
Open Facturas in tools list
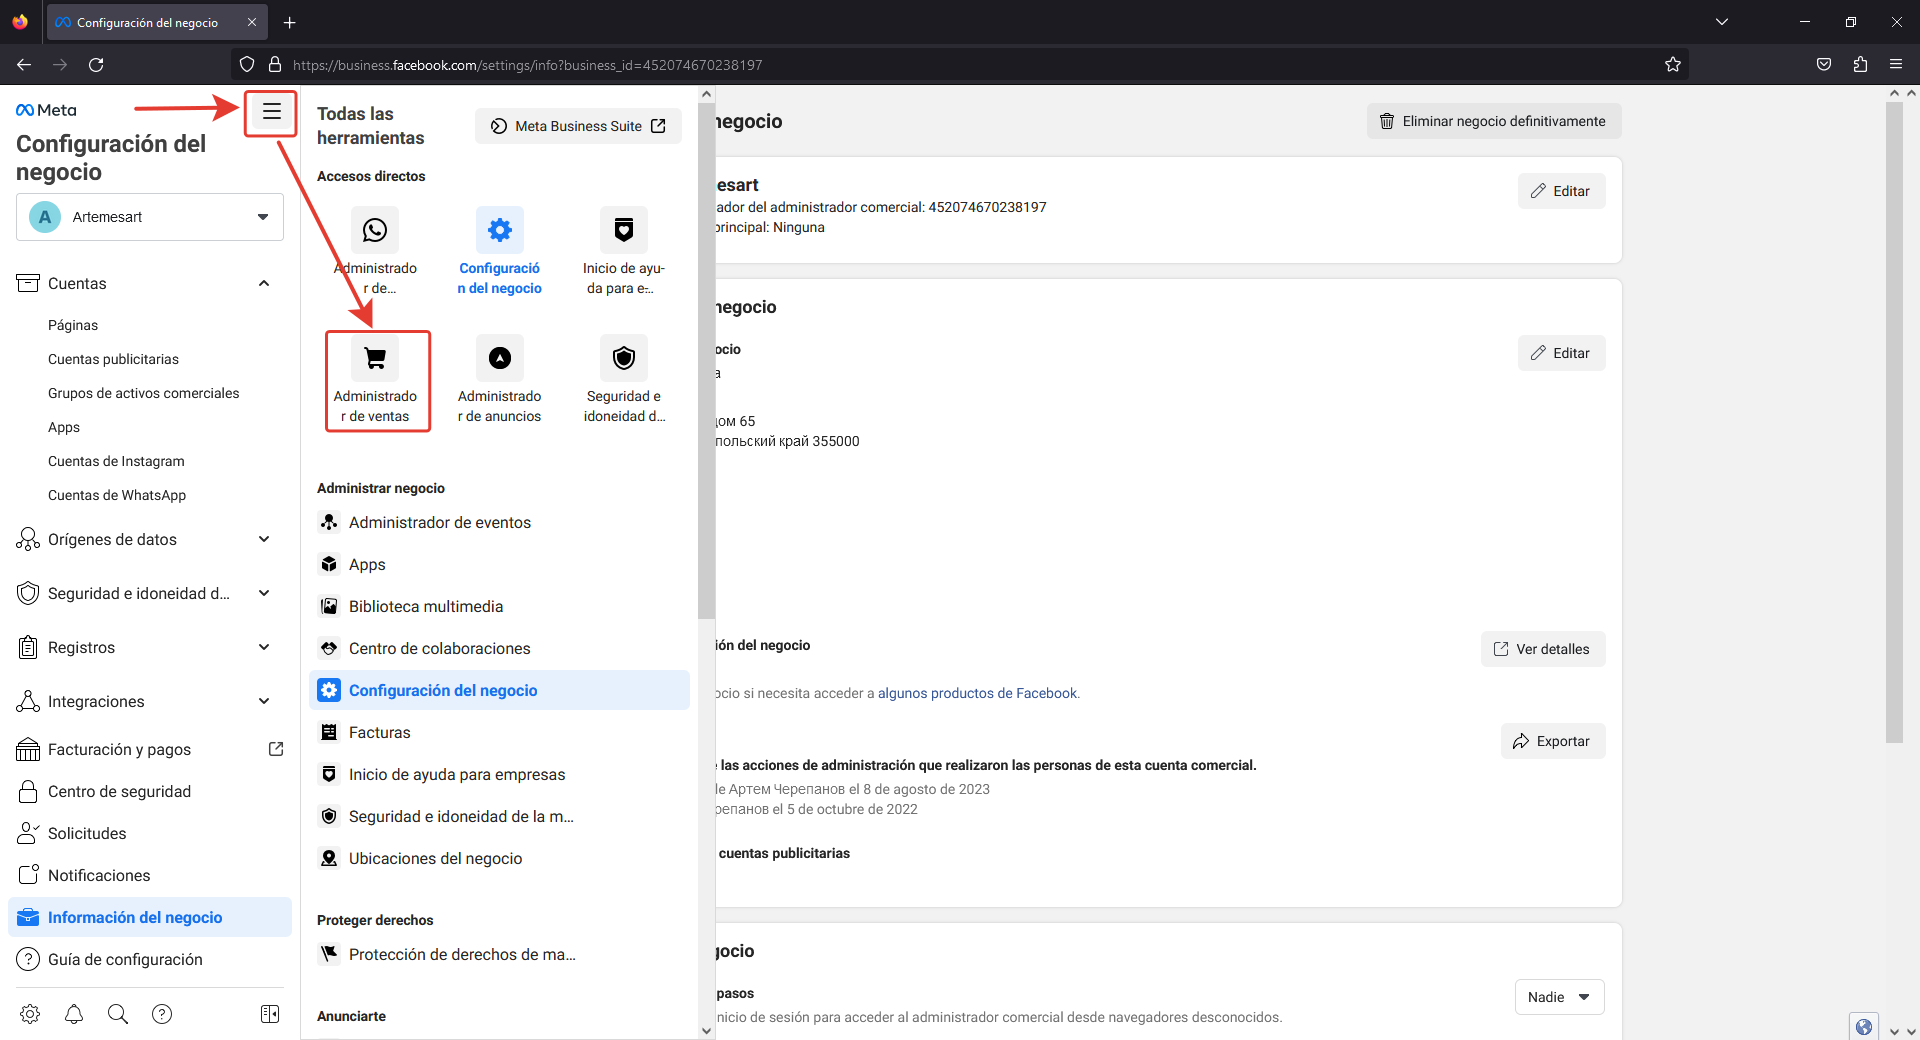tap(499, 732)
